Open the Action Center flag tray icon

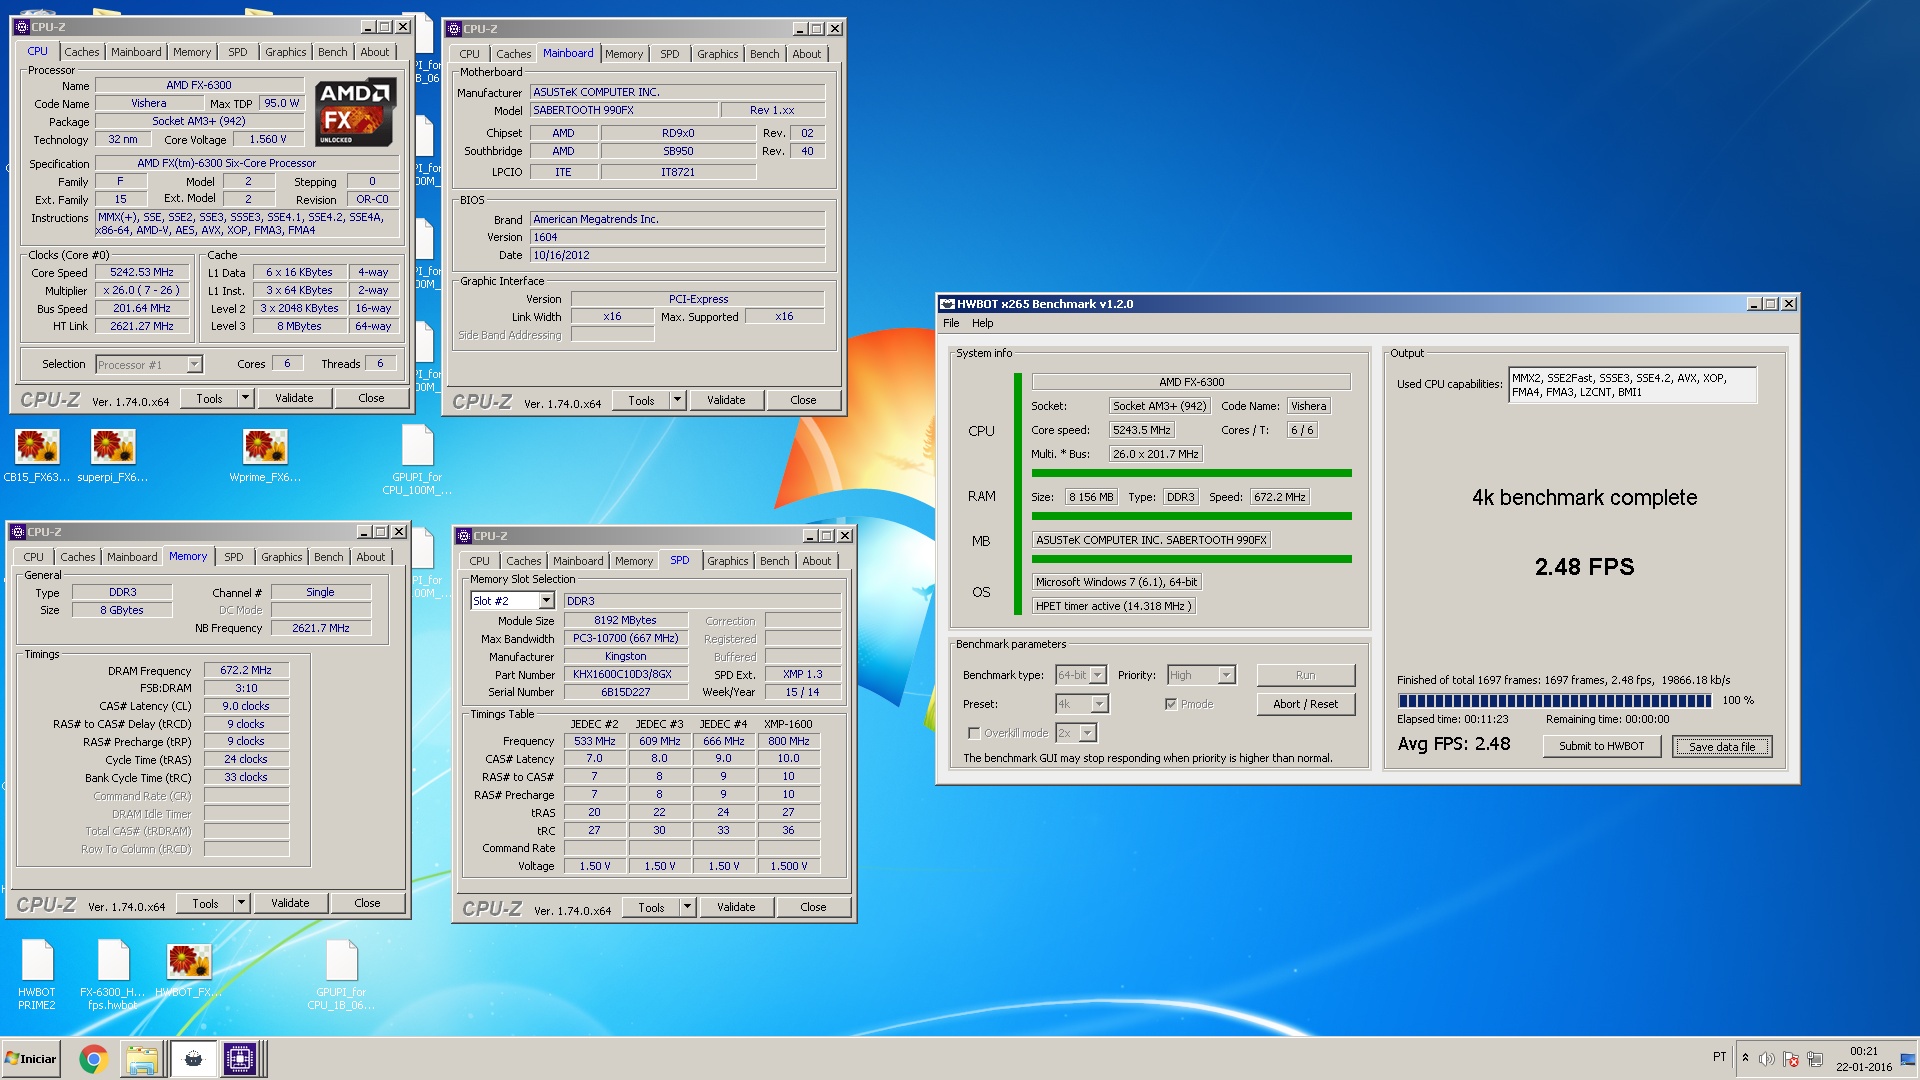point(1790,1058)
